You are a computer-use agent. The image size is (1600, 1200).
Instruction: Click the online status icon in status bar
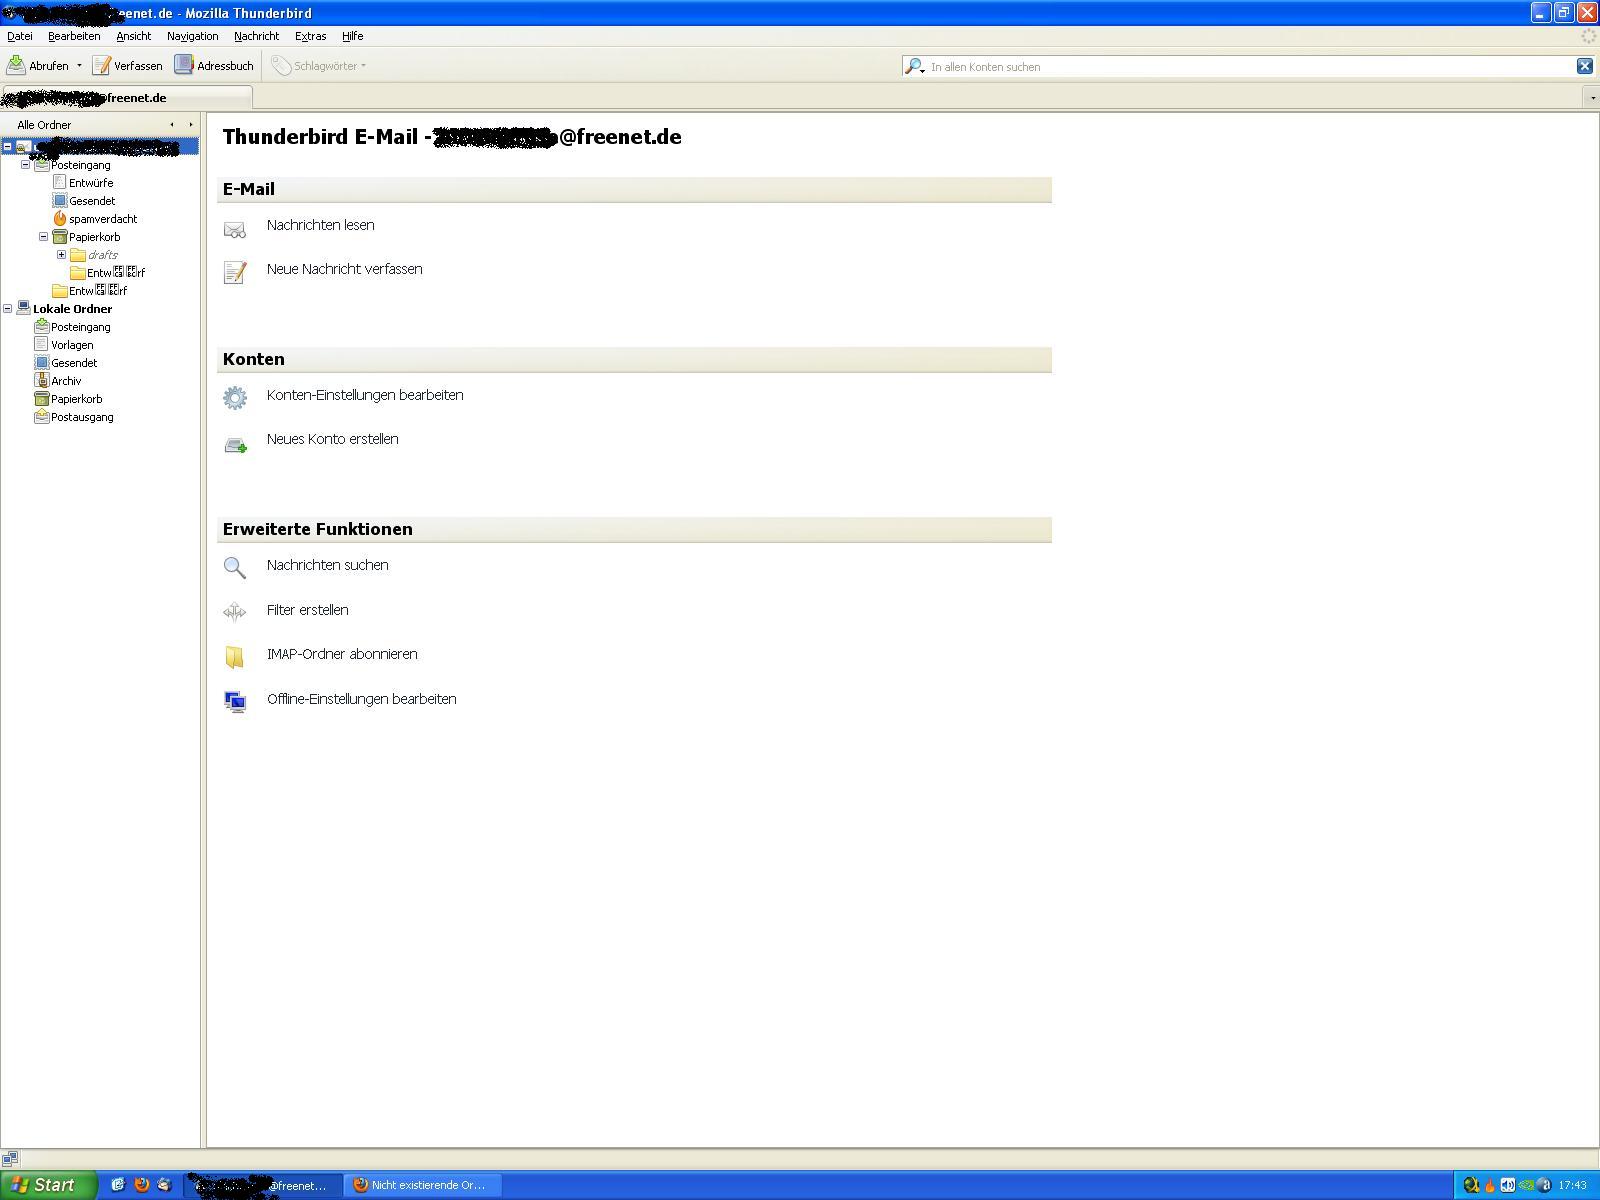click(10, 1159)
